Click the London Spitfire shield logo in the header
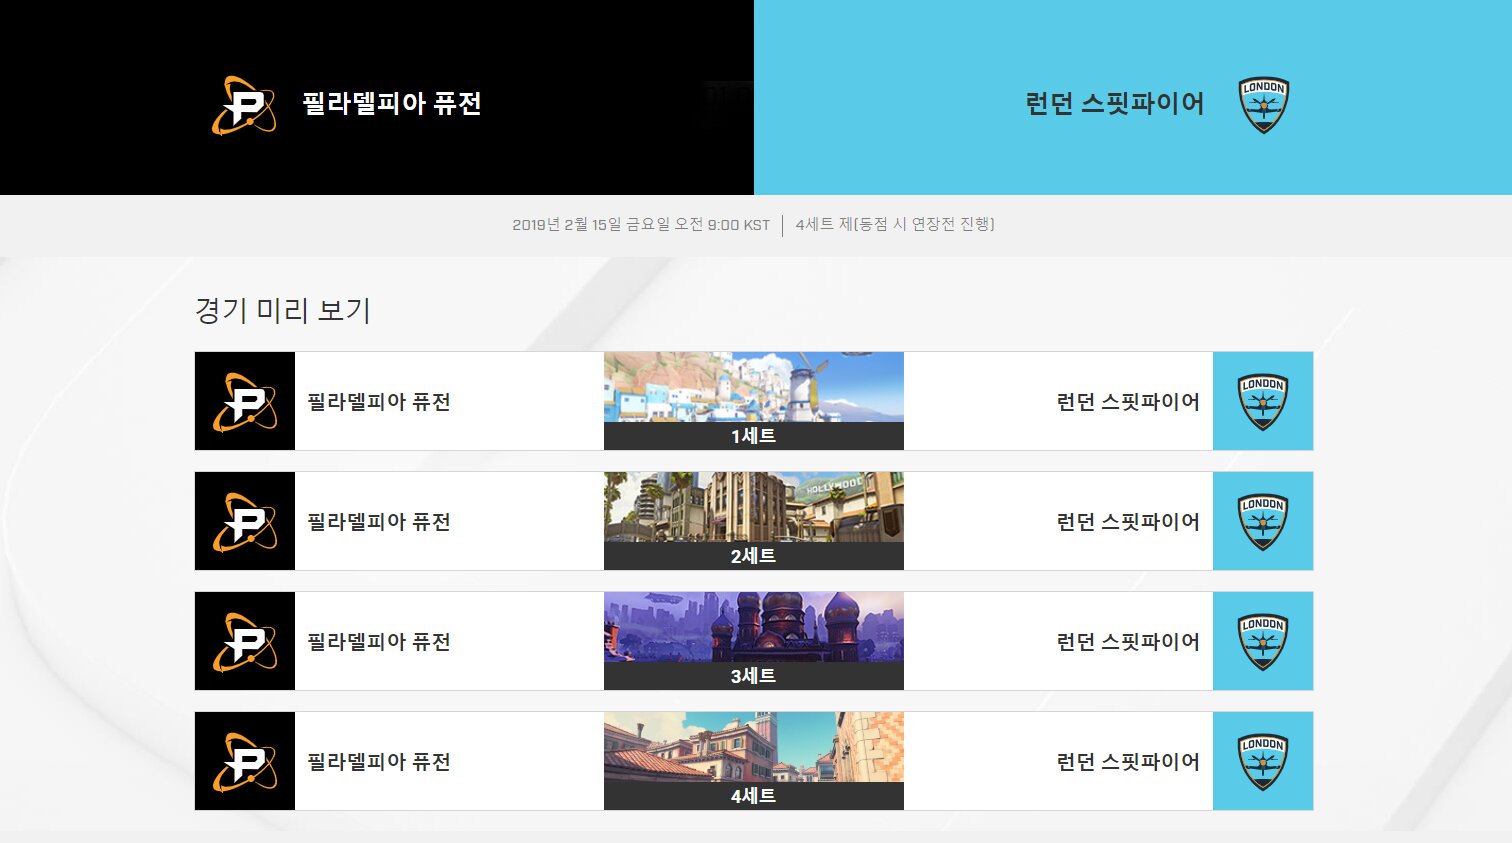Image resolution: width=1512 pixels, height=843 pixels. pos(1264,105)
